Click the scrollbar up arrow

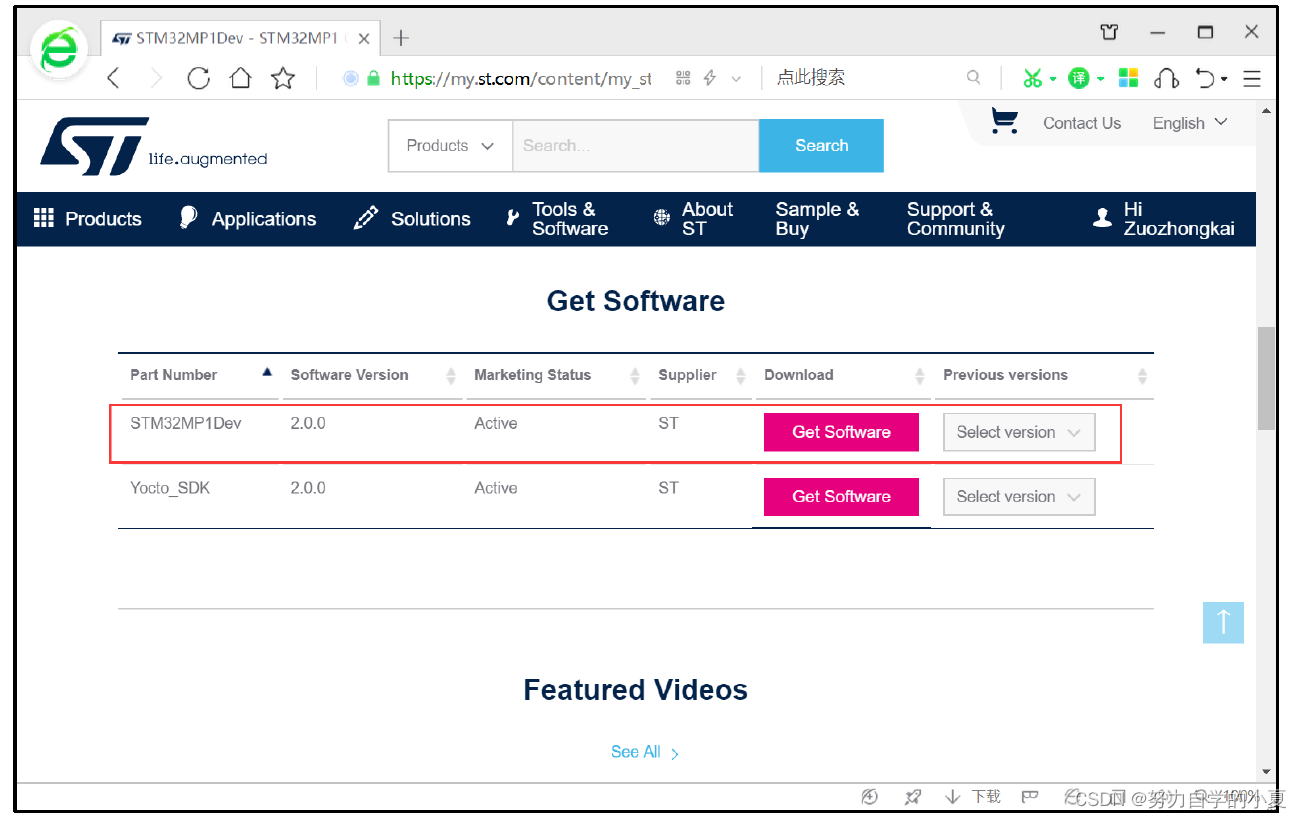tap(1266, 110)
